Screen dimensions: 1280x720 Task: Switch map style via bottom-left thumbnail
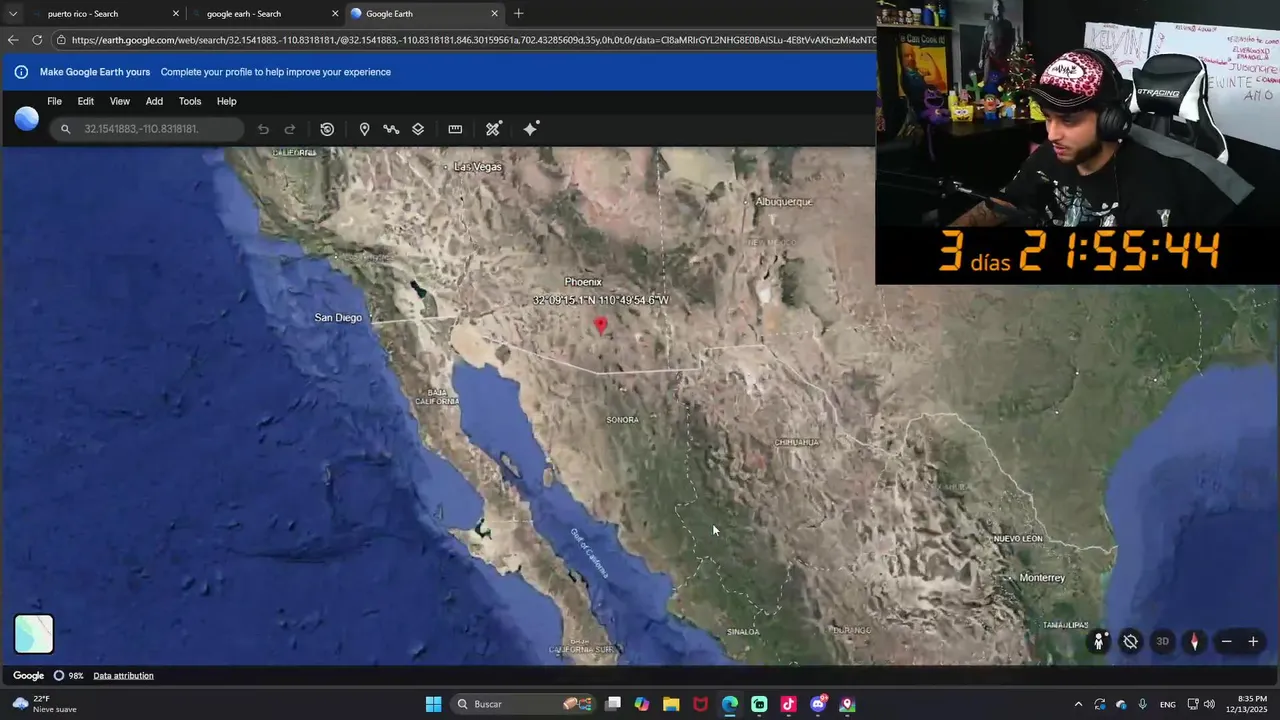click(34, 634)
